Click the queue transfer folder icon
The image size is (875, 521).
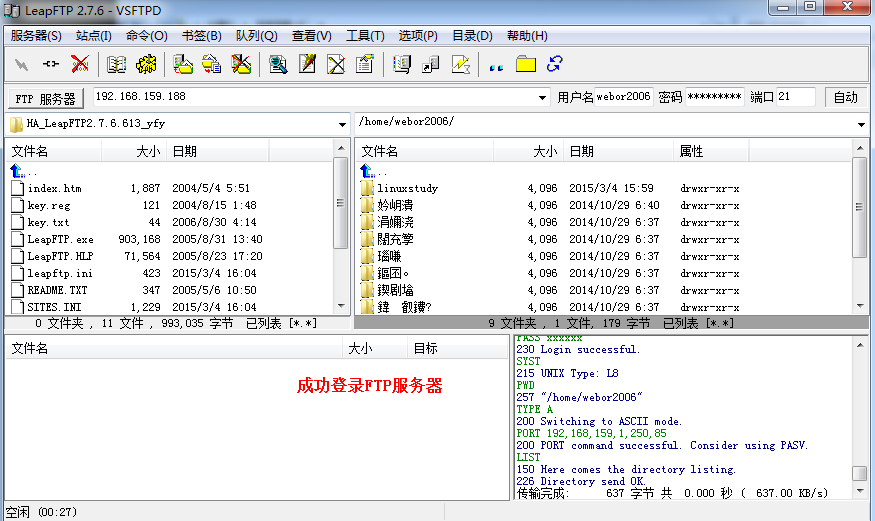211,64
